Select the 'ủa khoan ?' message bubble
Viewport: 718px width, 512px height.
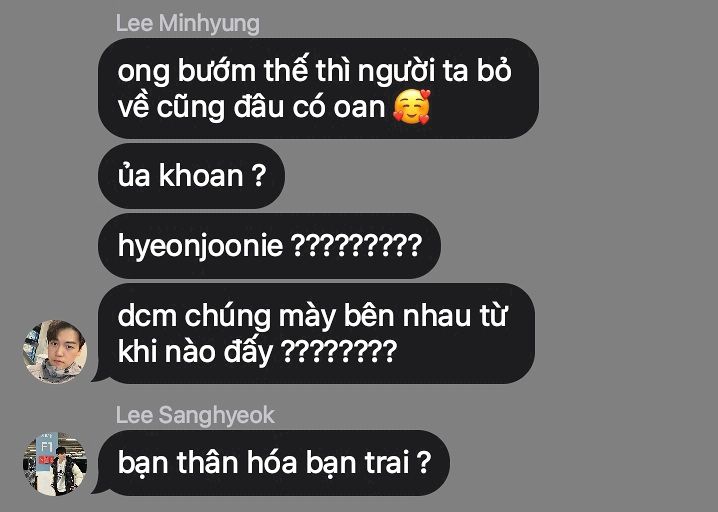tap(191, 176)
